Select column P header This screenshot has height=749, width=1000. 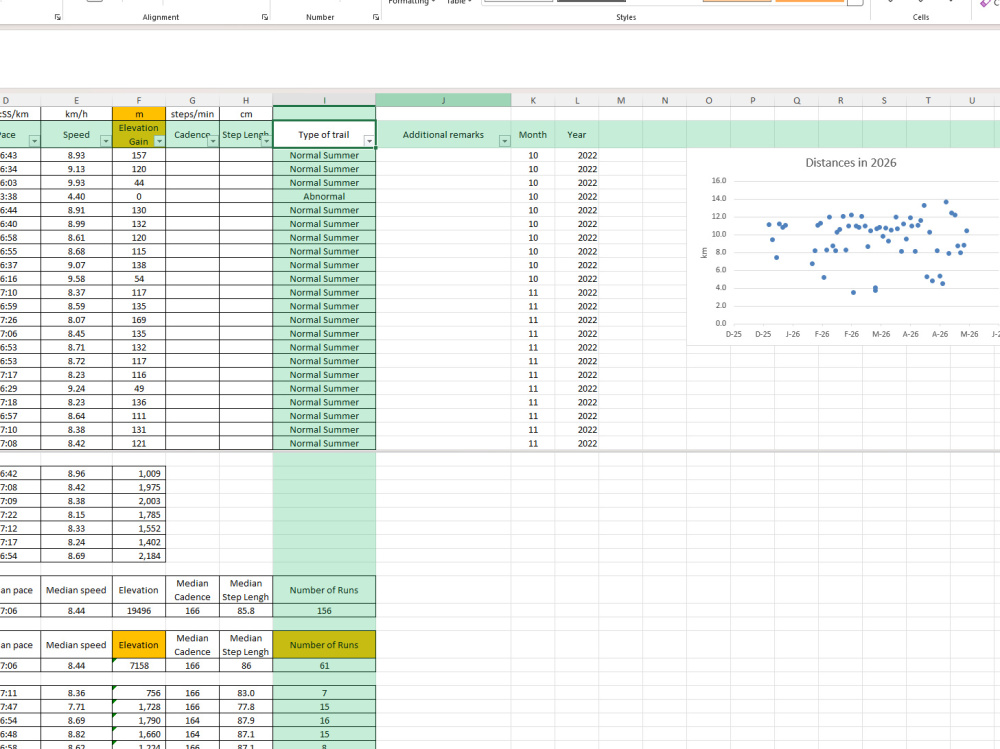[x=753, y=100]
